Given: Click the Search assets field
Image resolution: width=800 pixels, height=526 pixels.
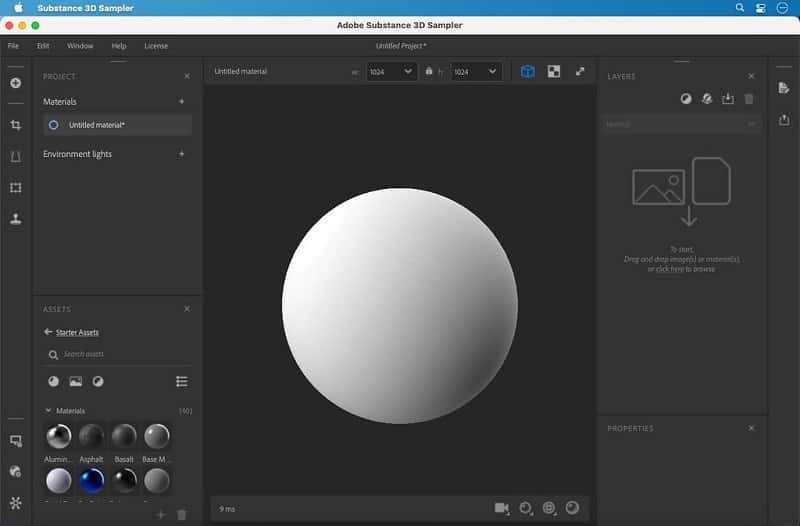Looking at the screenshot, I should (100, 354).
